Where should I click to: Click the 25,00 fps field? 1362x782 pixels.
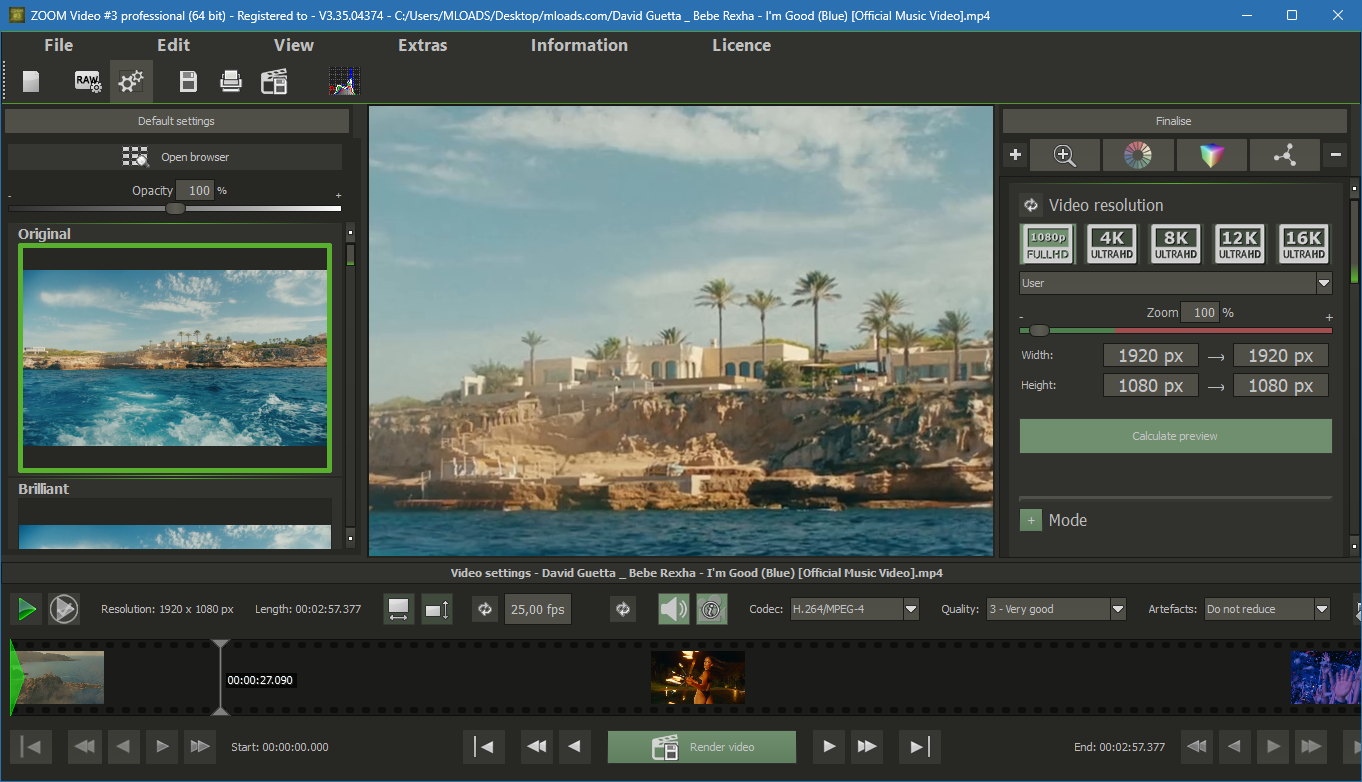(x=537, y=608)
